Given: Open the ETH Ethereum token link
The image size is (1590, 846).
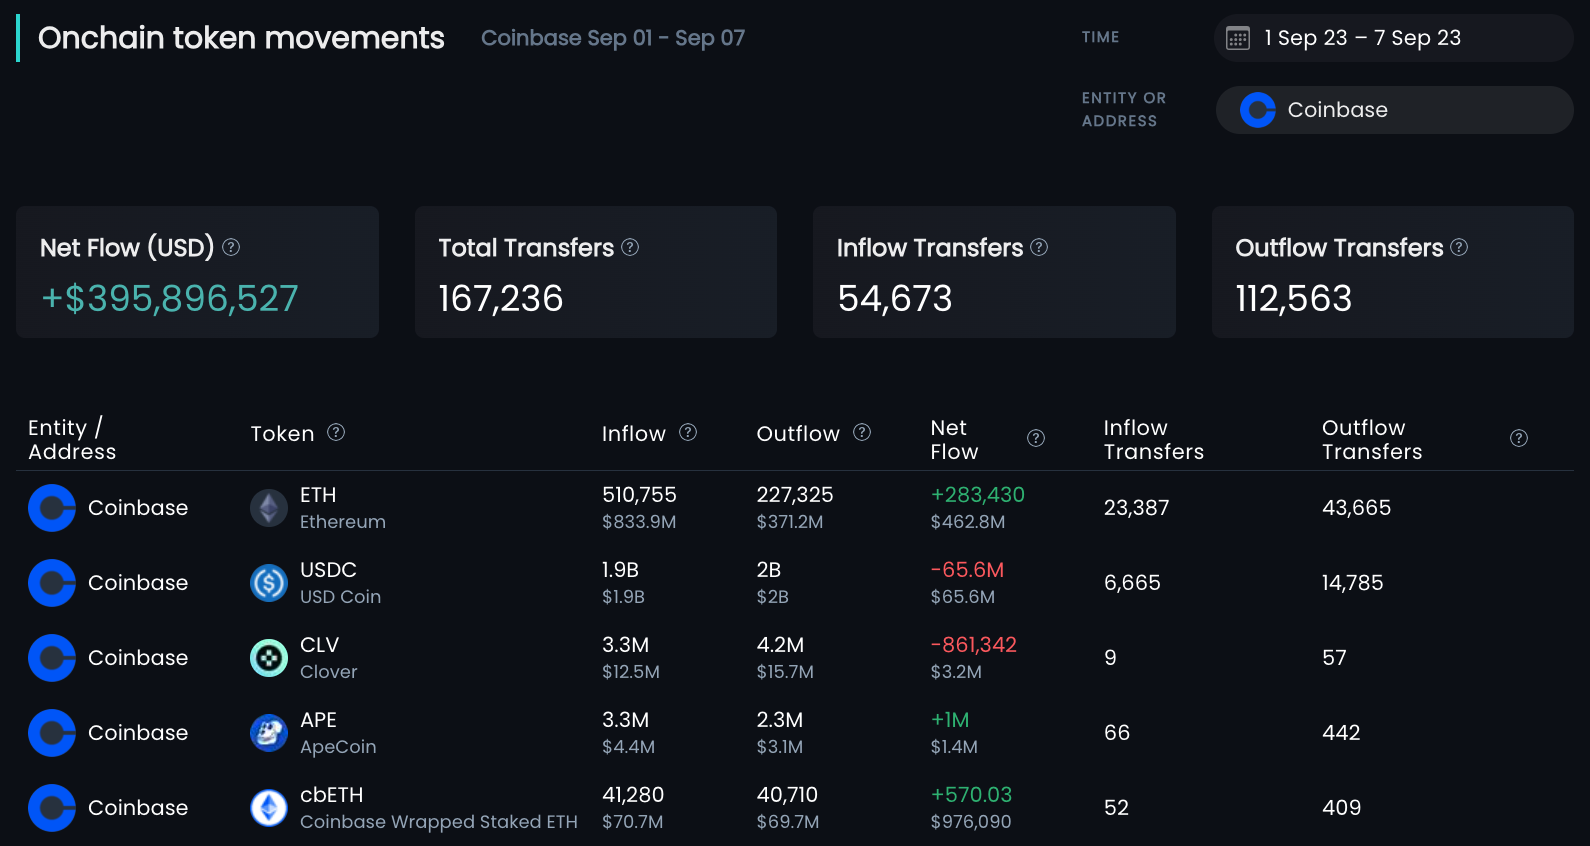Looking at the screenshot, I should (x=343, y=508).
